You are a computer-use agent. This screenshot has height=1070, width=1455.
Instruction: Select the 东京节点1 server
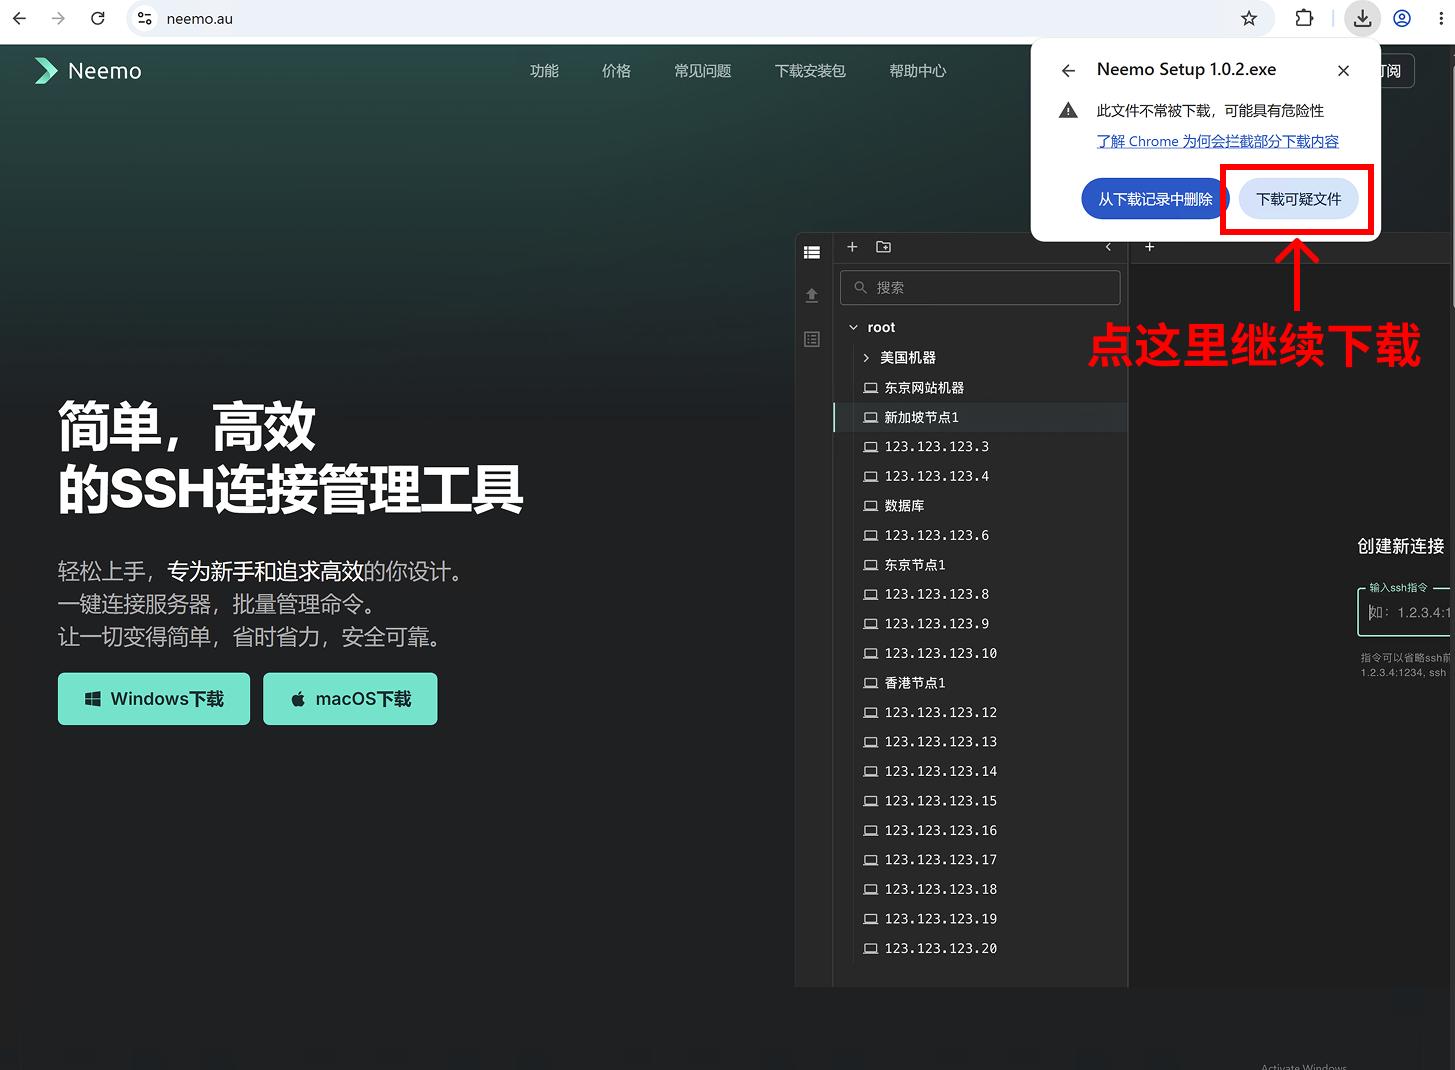pos(981,565)
